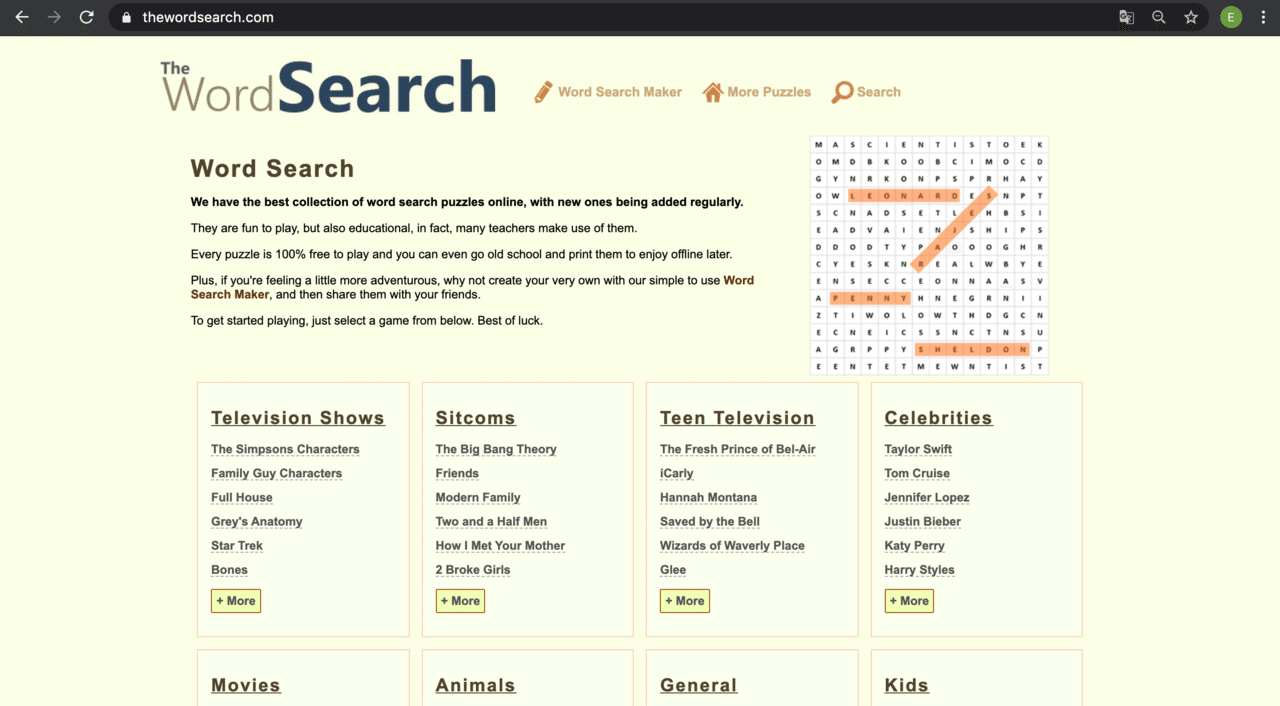Open the Bones puzzle

(x=229, y=570)
